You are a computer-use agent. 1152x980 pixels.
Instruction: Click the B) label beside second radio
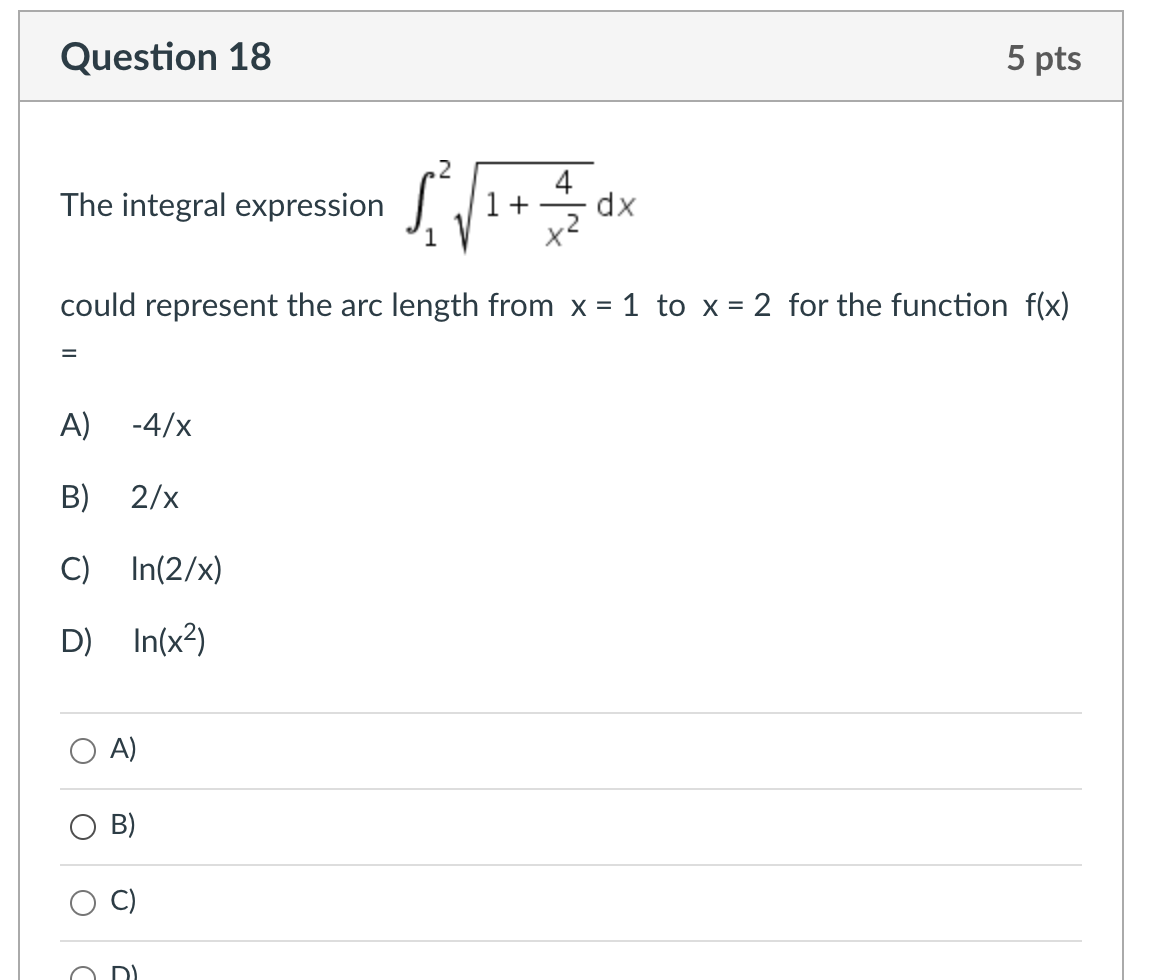coord(124,825)
